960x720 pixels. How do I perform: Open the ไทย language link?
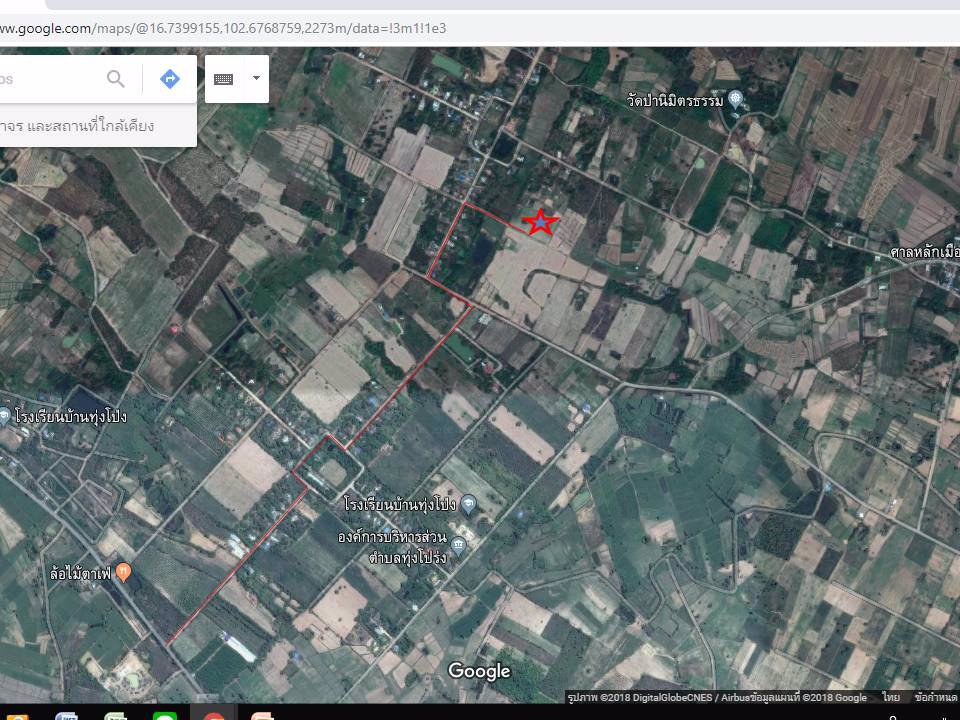(x=890, y=697)
